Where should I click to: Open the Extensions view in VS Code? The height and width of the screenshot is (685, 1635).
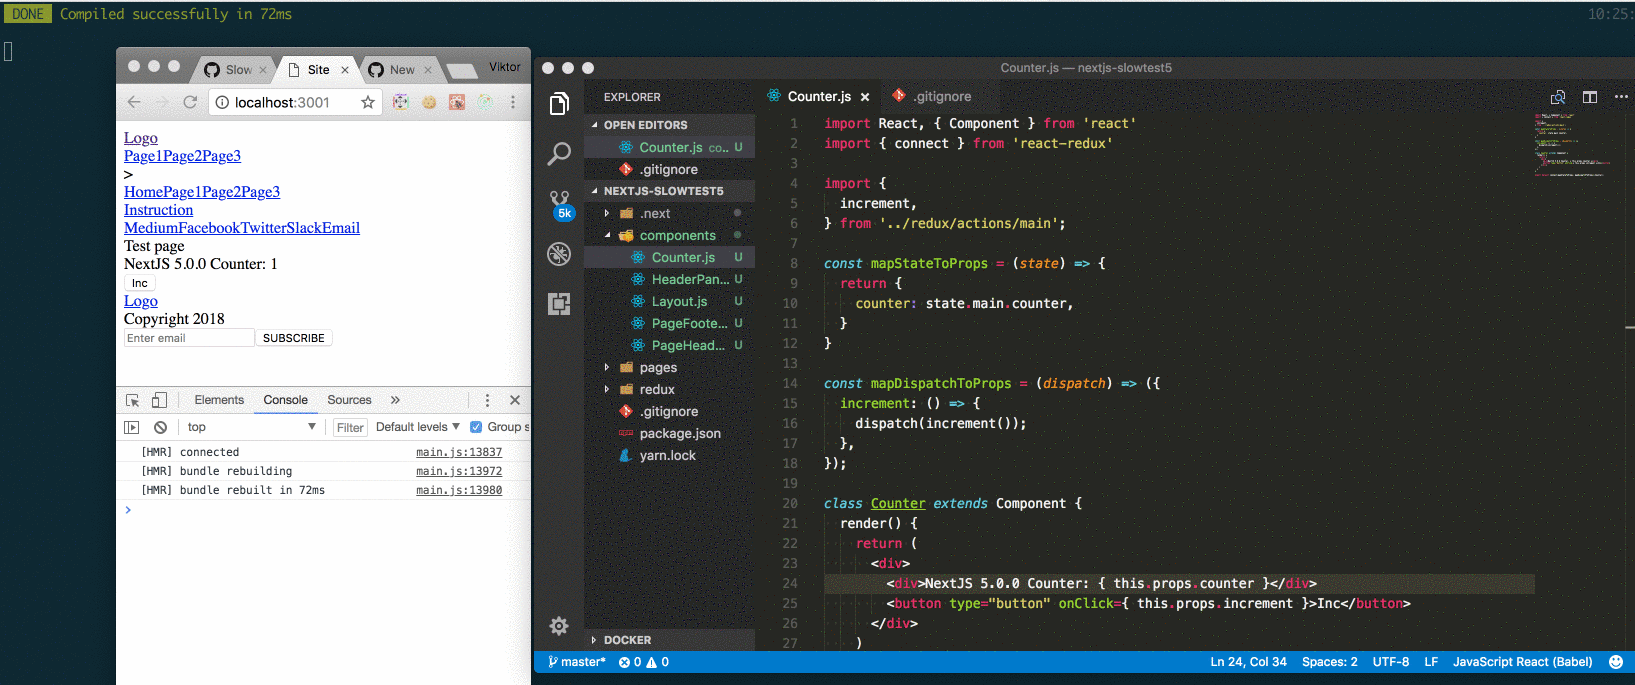point(559,304)
